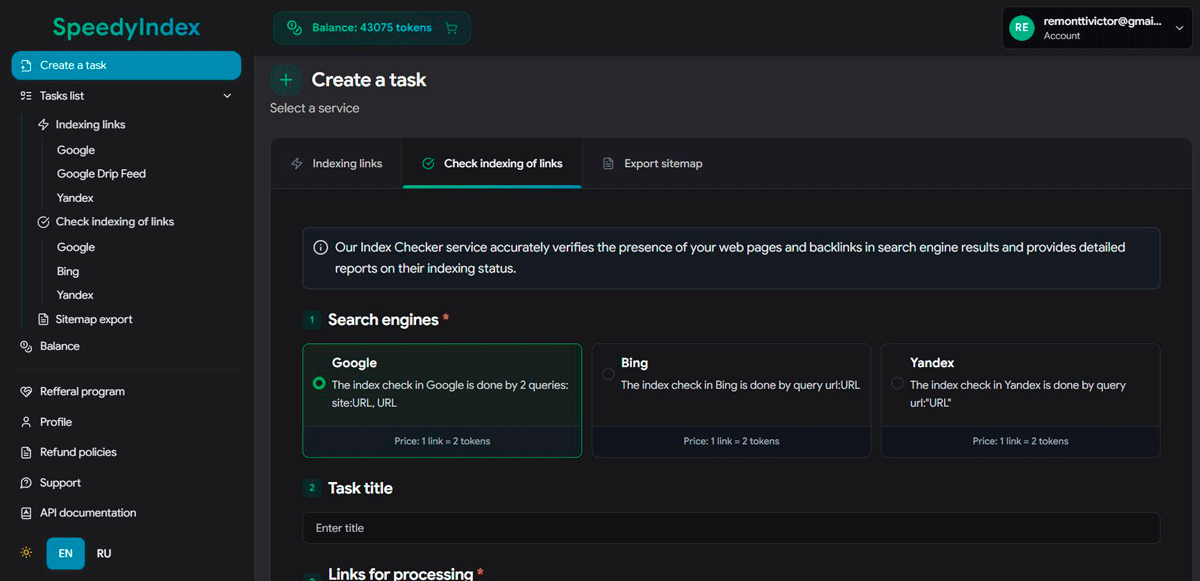This screenshot has height=581, width=1200.
Task: Click the RE account avatar
Action: point(1021,28)
